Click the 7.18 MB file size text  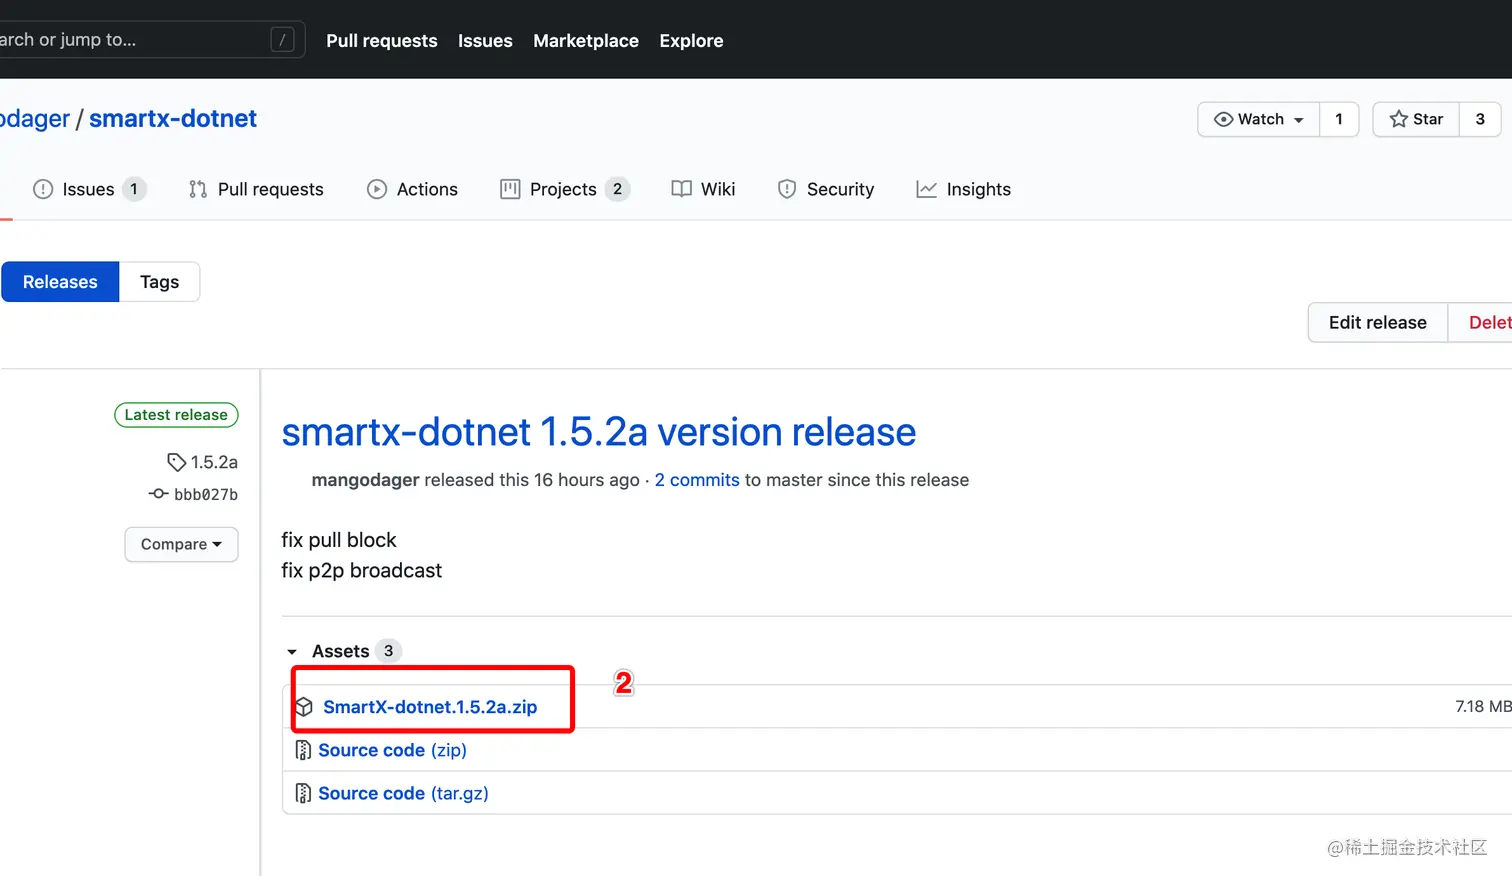1483,707
